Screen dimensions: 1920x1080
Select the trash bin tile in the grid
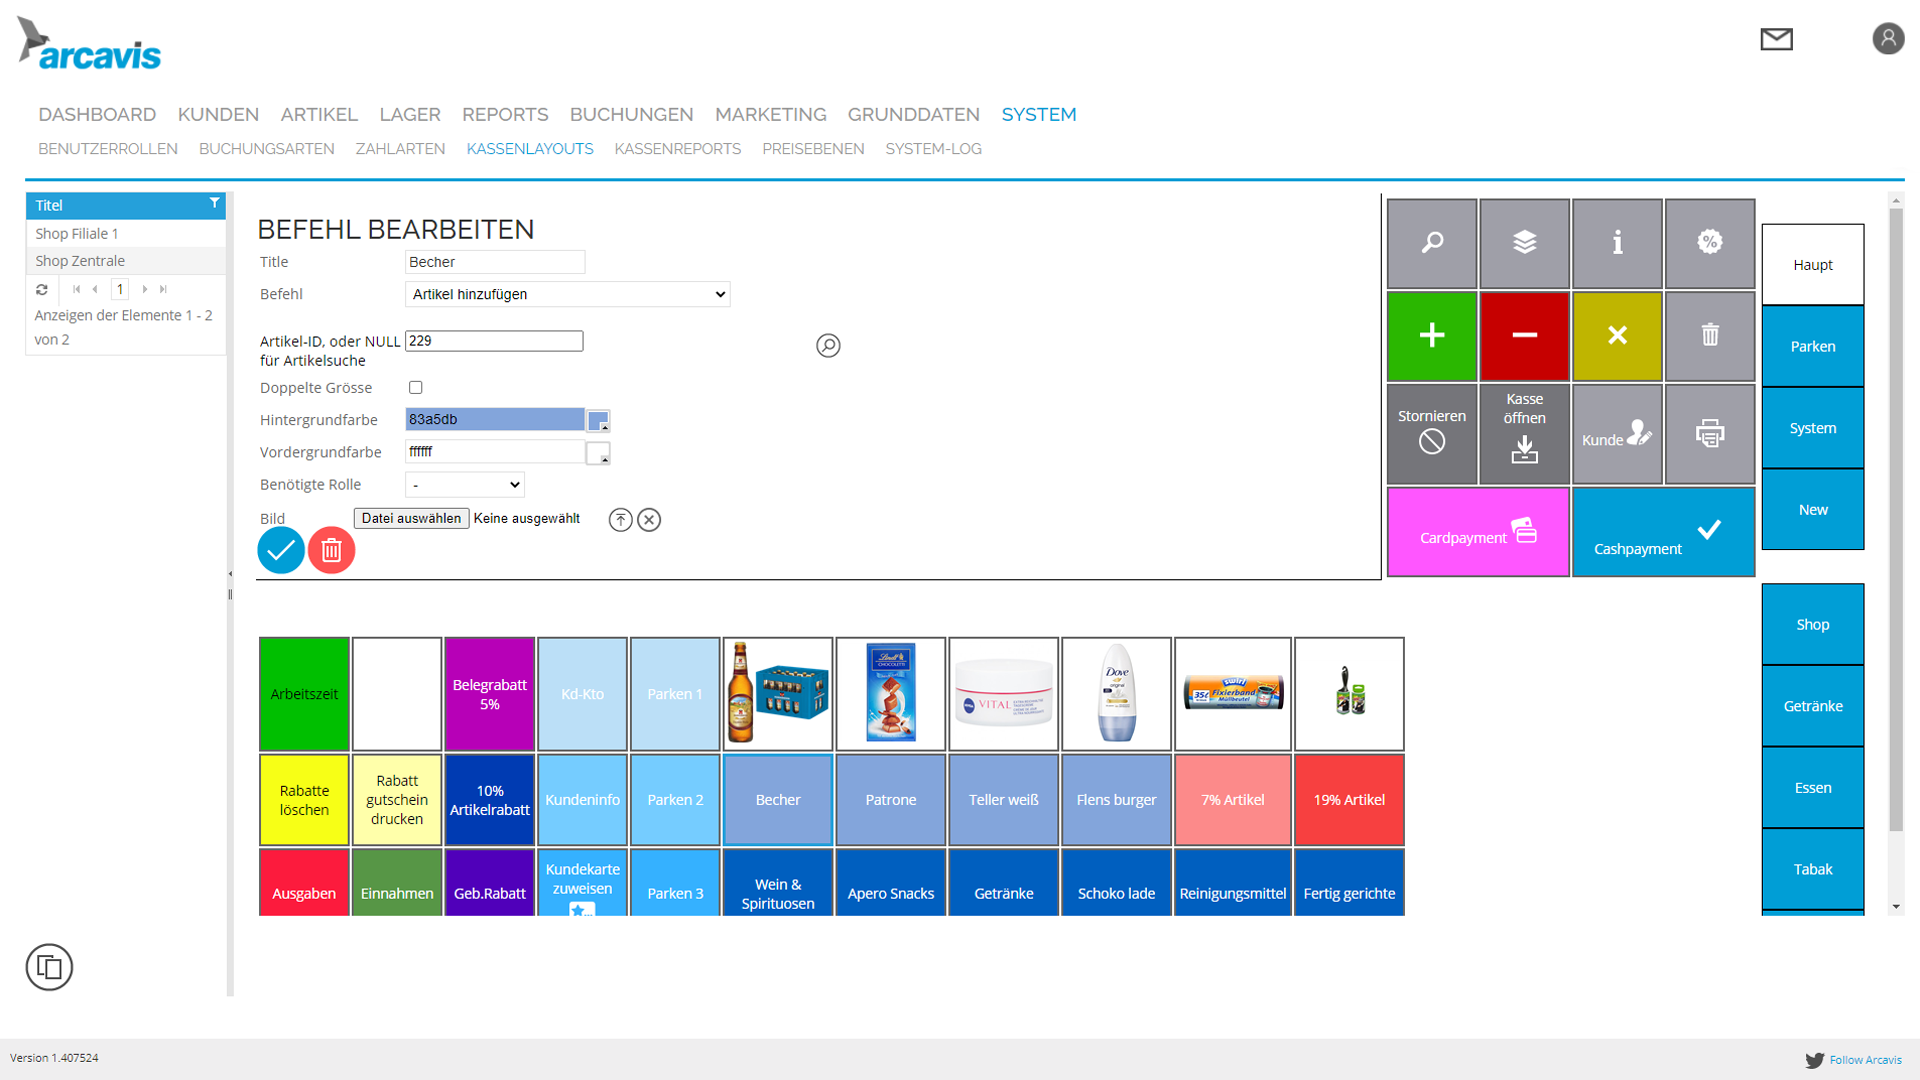(x=1710, y=336)
